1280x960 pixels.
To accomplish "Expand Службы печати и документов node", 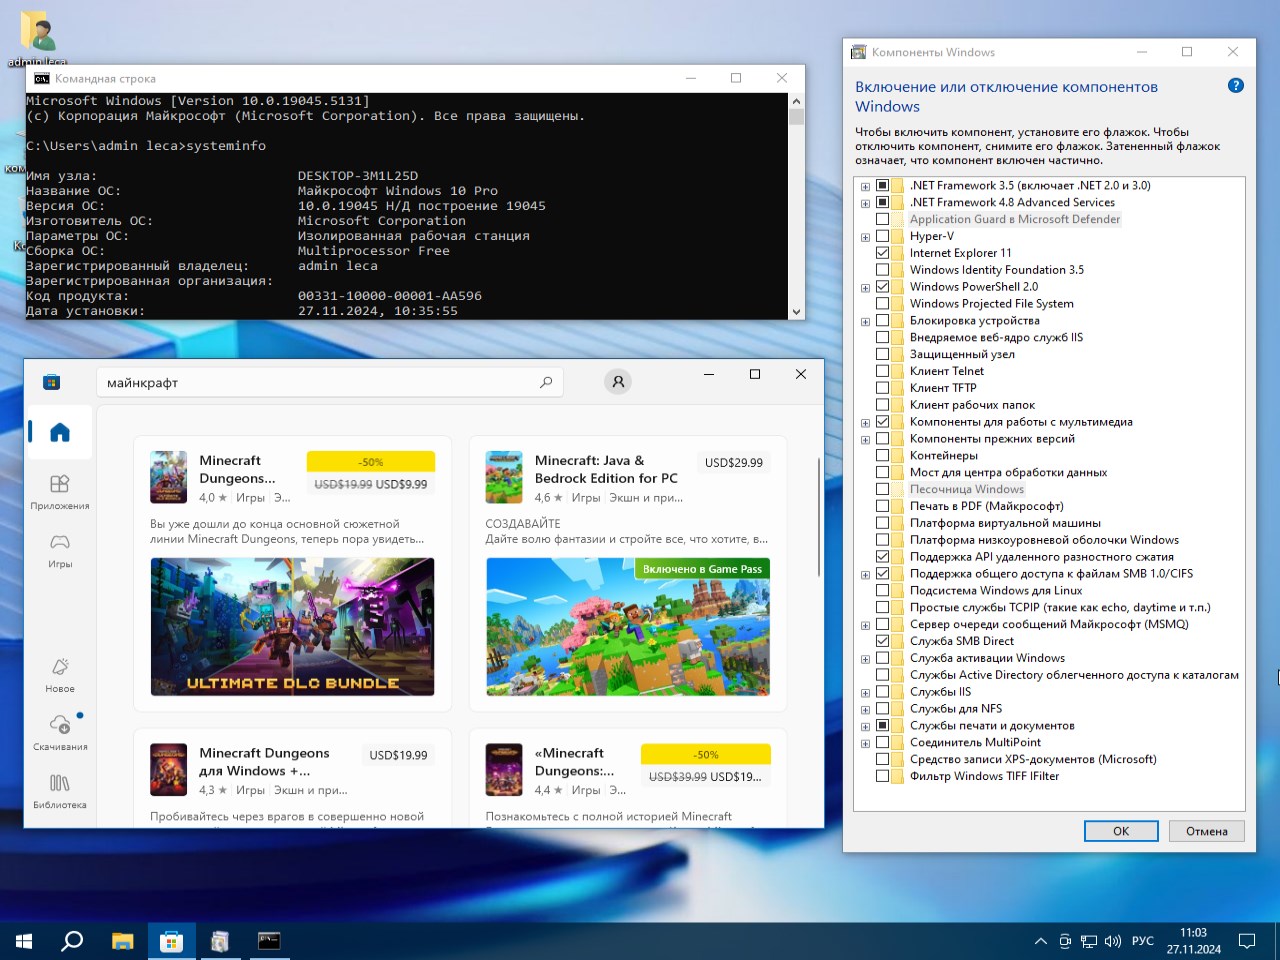I will pyautogui.click(x=865, y=726).
